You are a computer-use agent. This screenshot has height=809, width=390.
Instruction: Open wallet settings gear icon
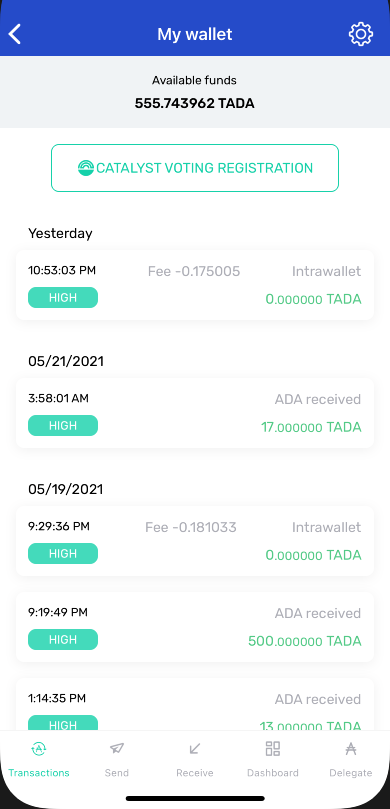361,34
